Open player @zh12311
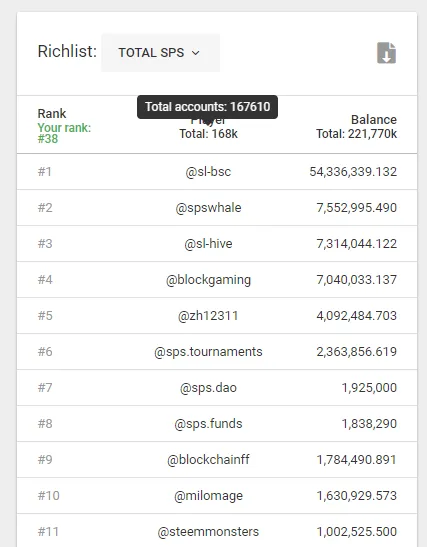427x547 pixels. (208, 316)
